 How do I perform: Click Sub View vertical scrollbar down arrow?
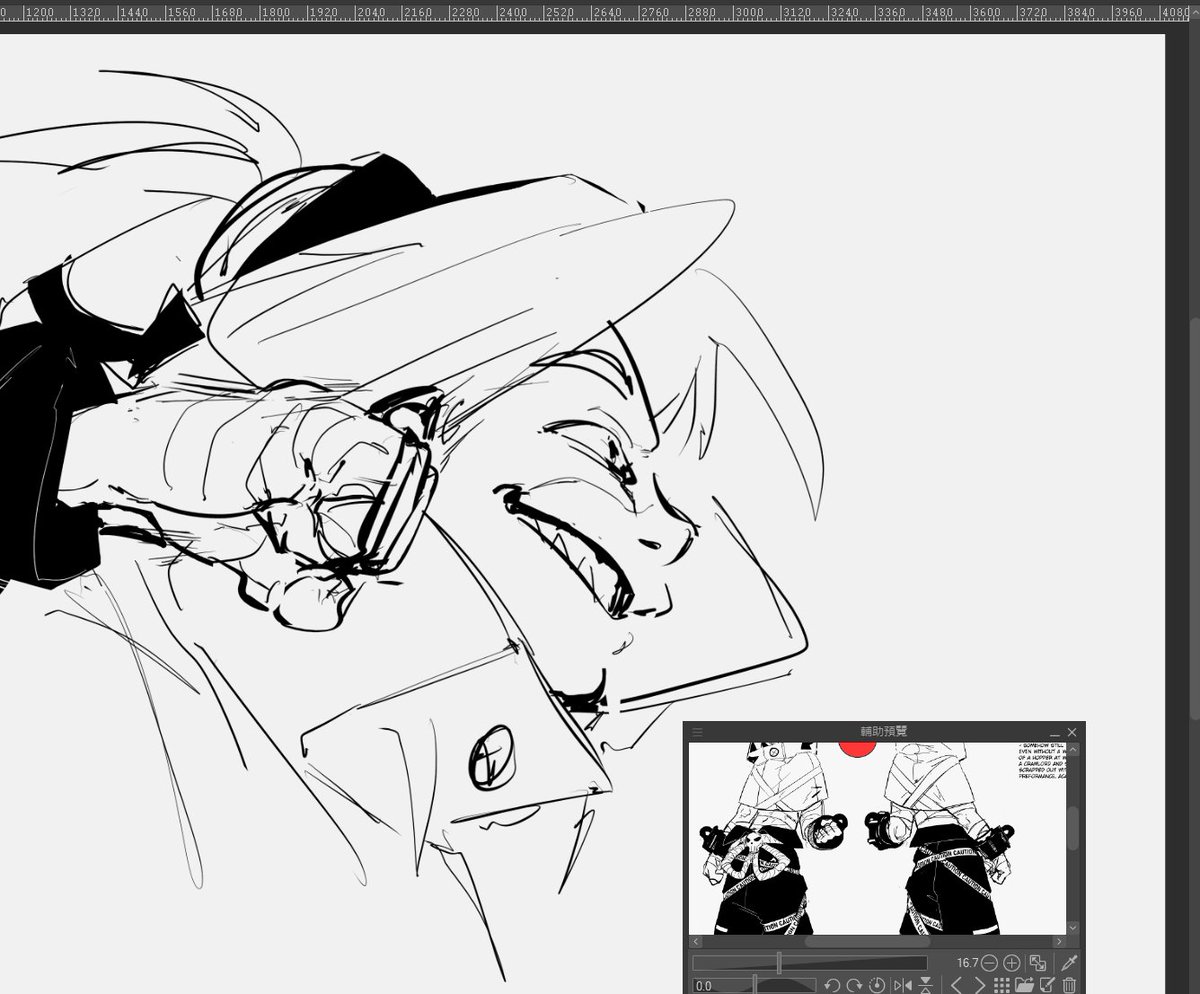(1073, 928)
